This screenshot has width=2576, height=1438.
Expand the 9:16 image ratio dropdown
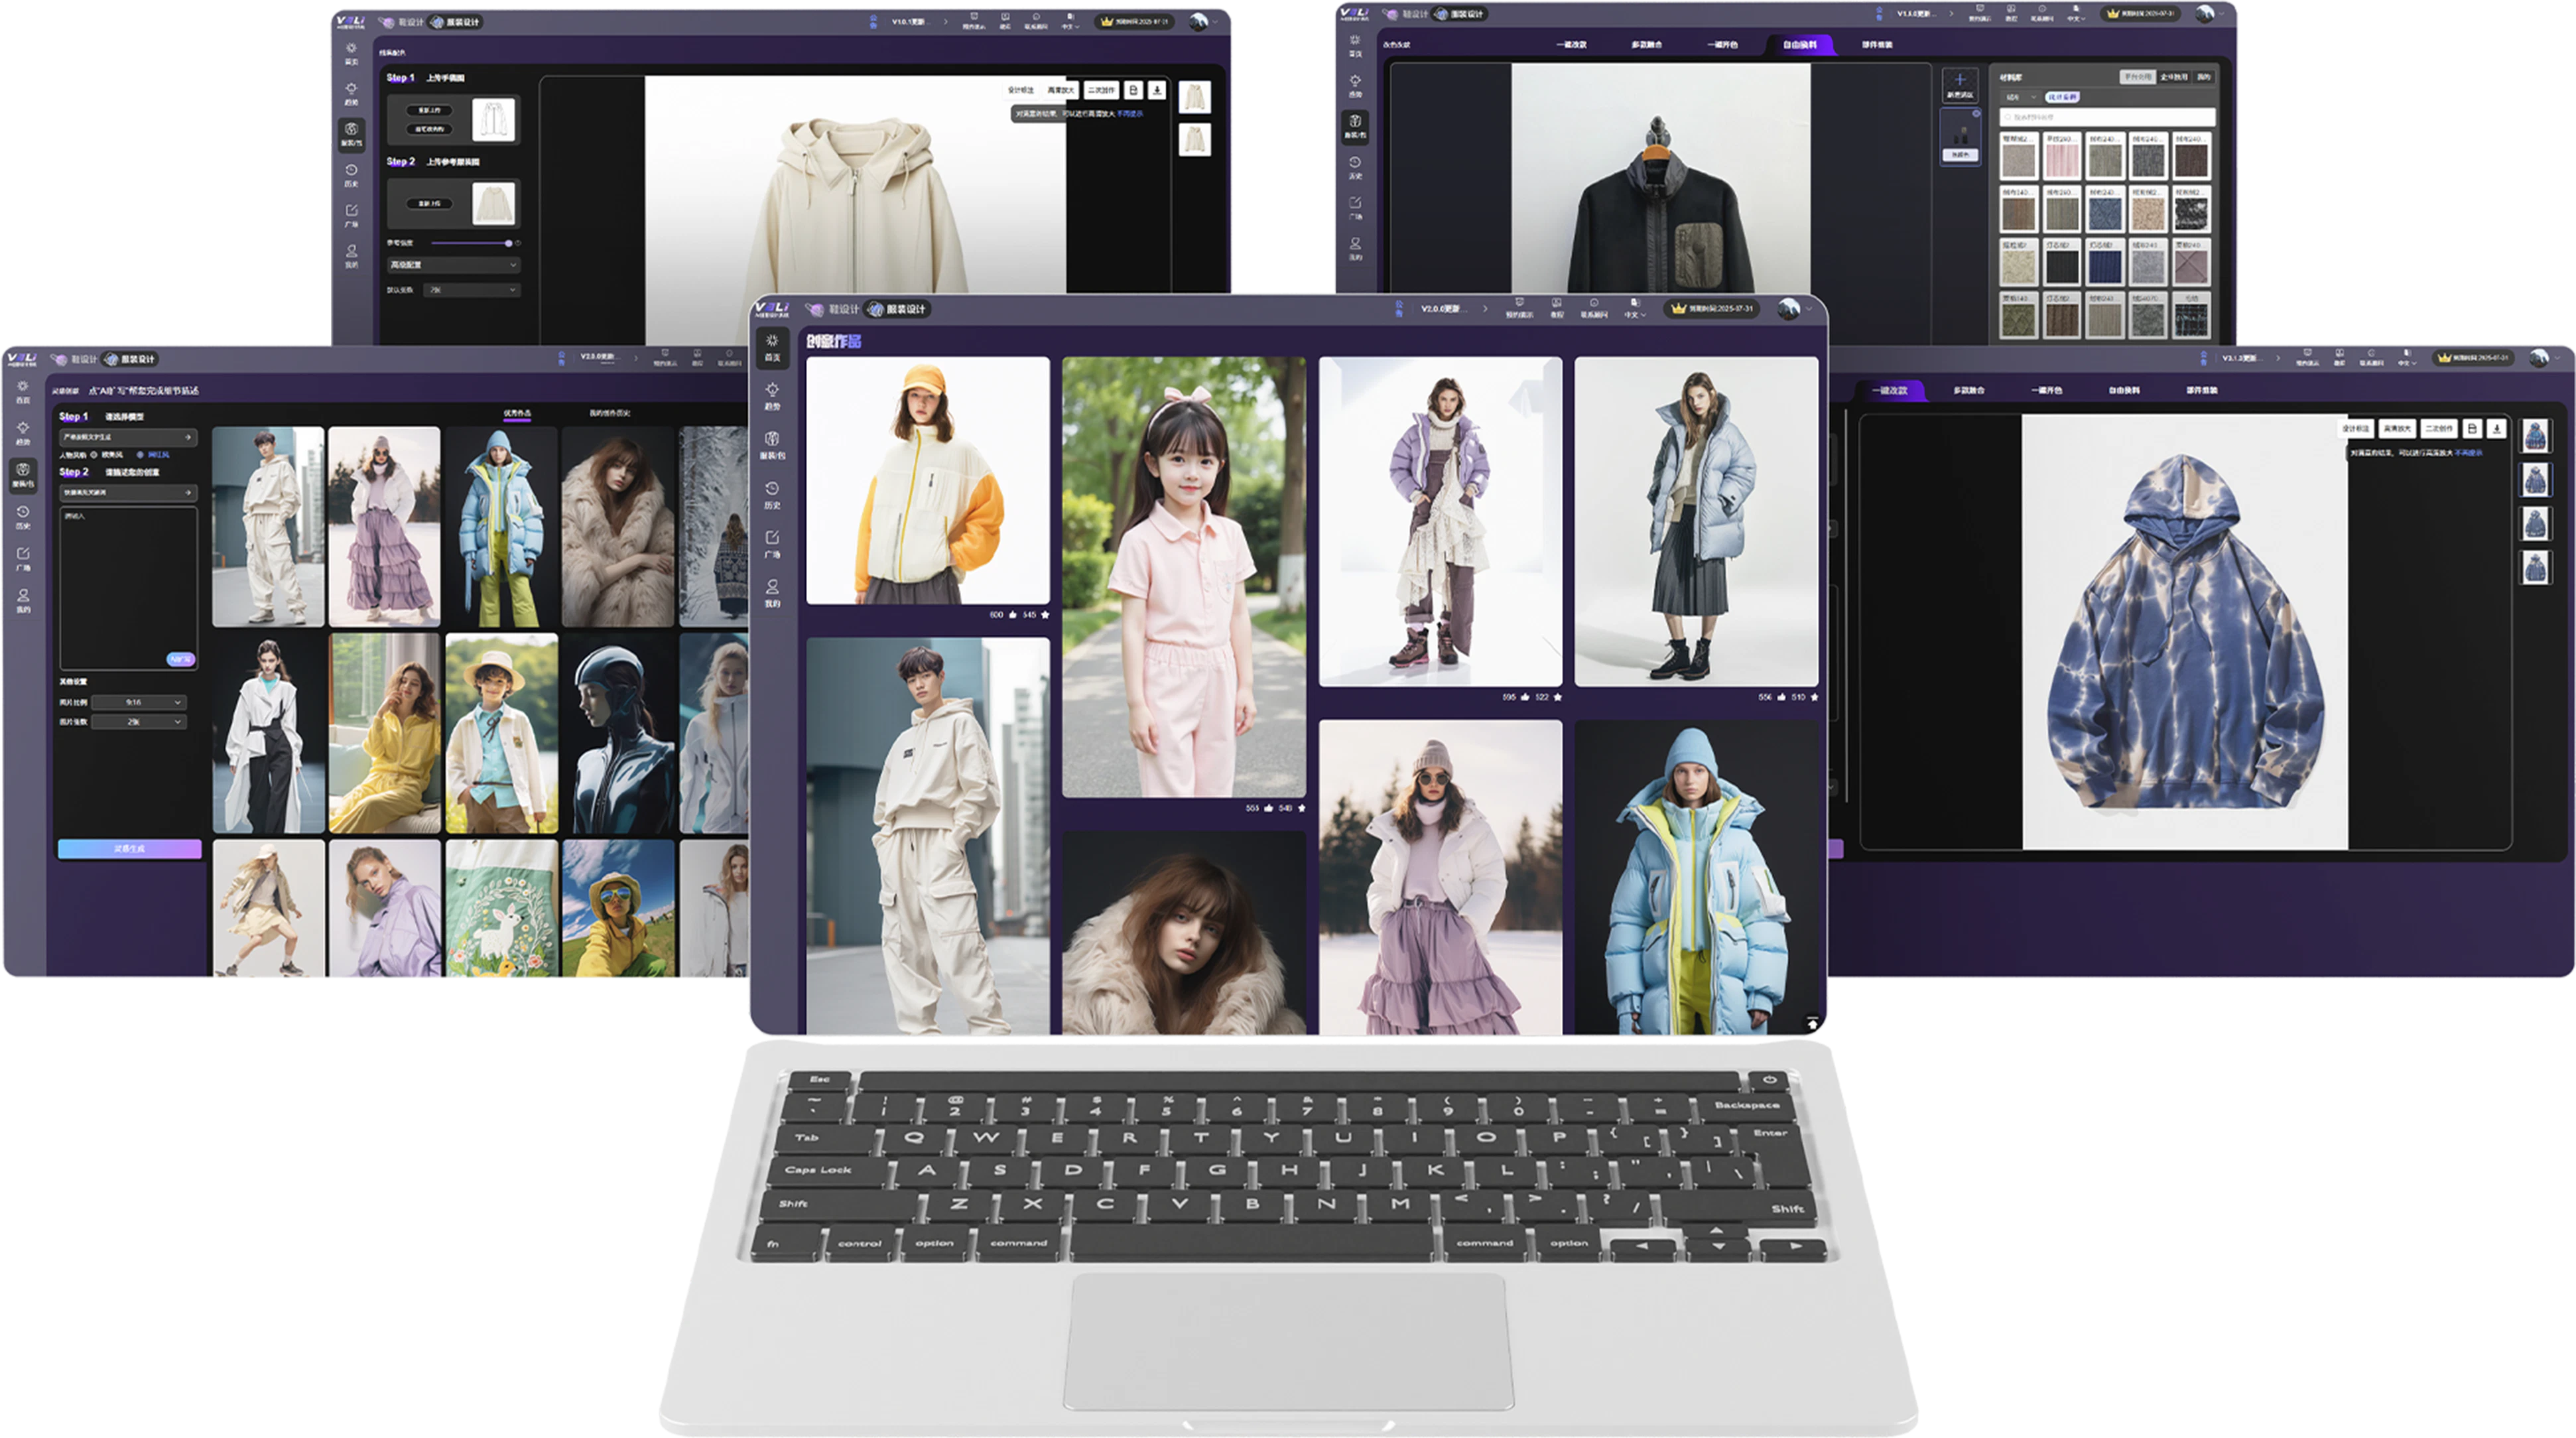138,702
